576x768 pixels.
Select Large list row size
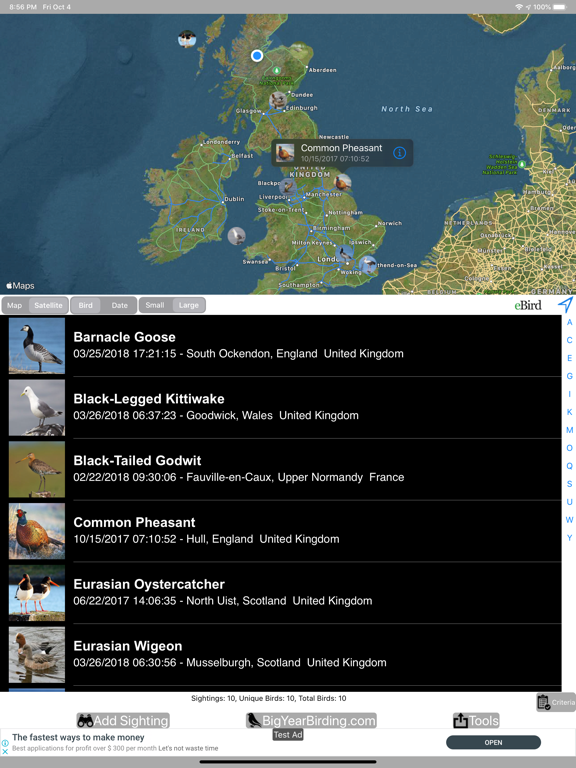tap(189, 305)
